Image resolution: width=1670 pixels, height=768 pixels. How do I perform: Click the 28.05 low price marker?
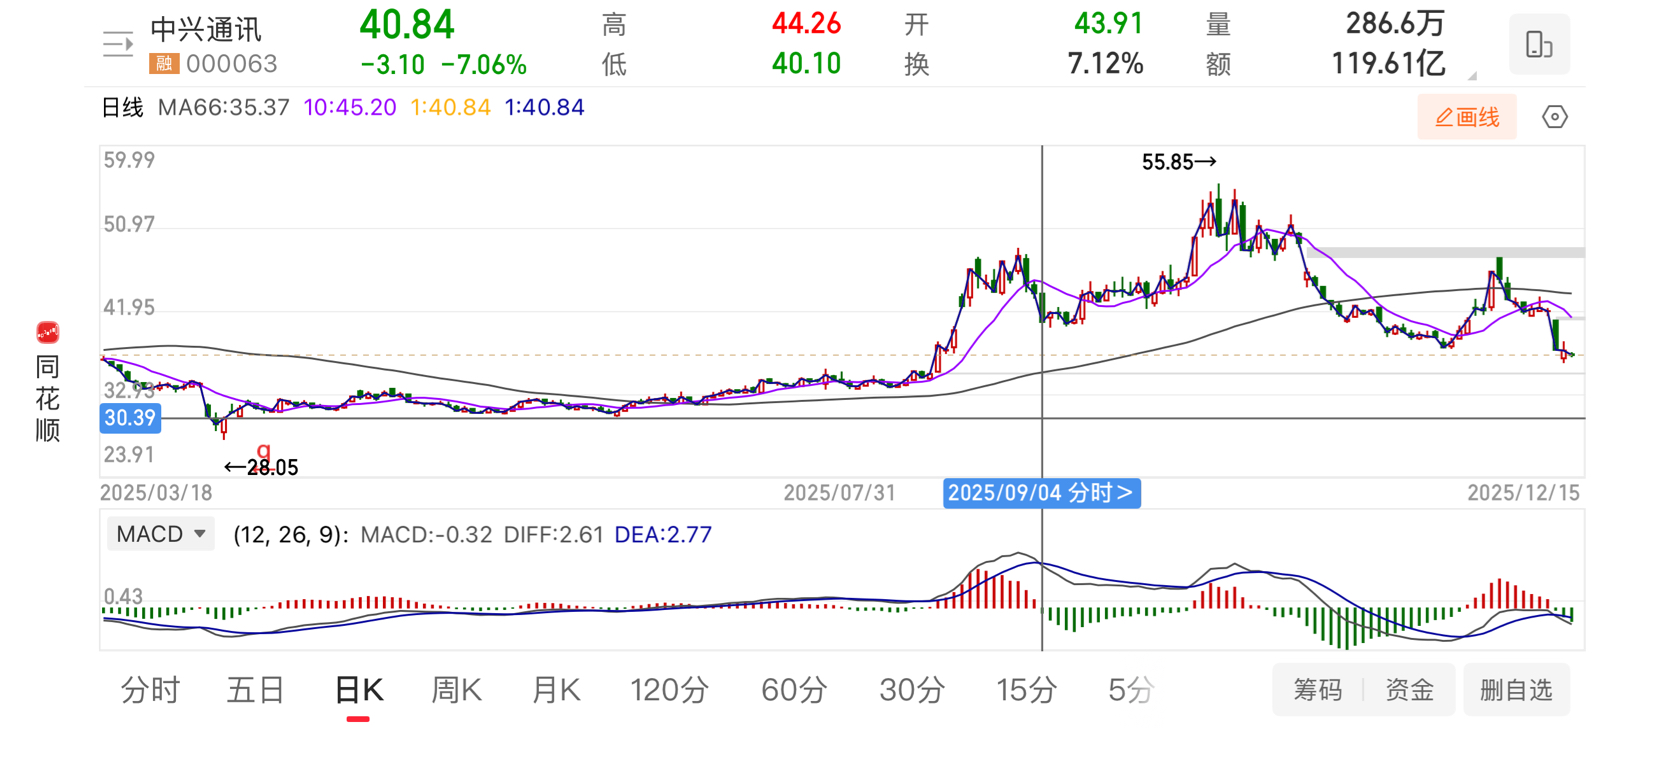pos(261,468)
